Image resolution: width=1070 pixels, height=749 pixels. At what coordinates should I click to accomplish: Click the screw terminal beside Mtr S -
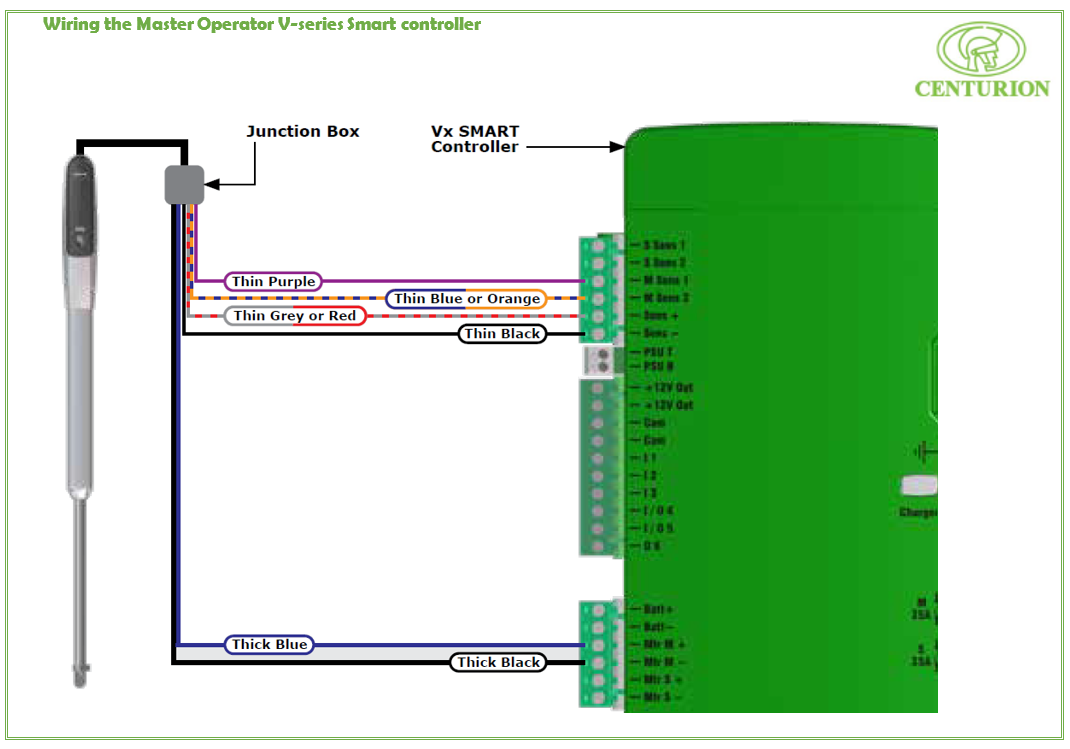click(x=598, y=698)
